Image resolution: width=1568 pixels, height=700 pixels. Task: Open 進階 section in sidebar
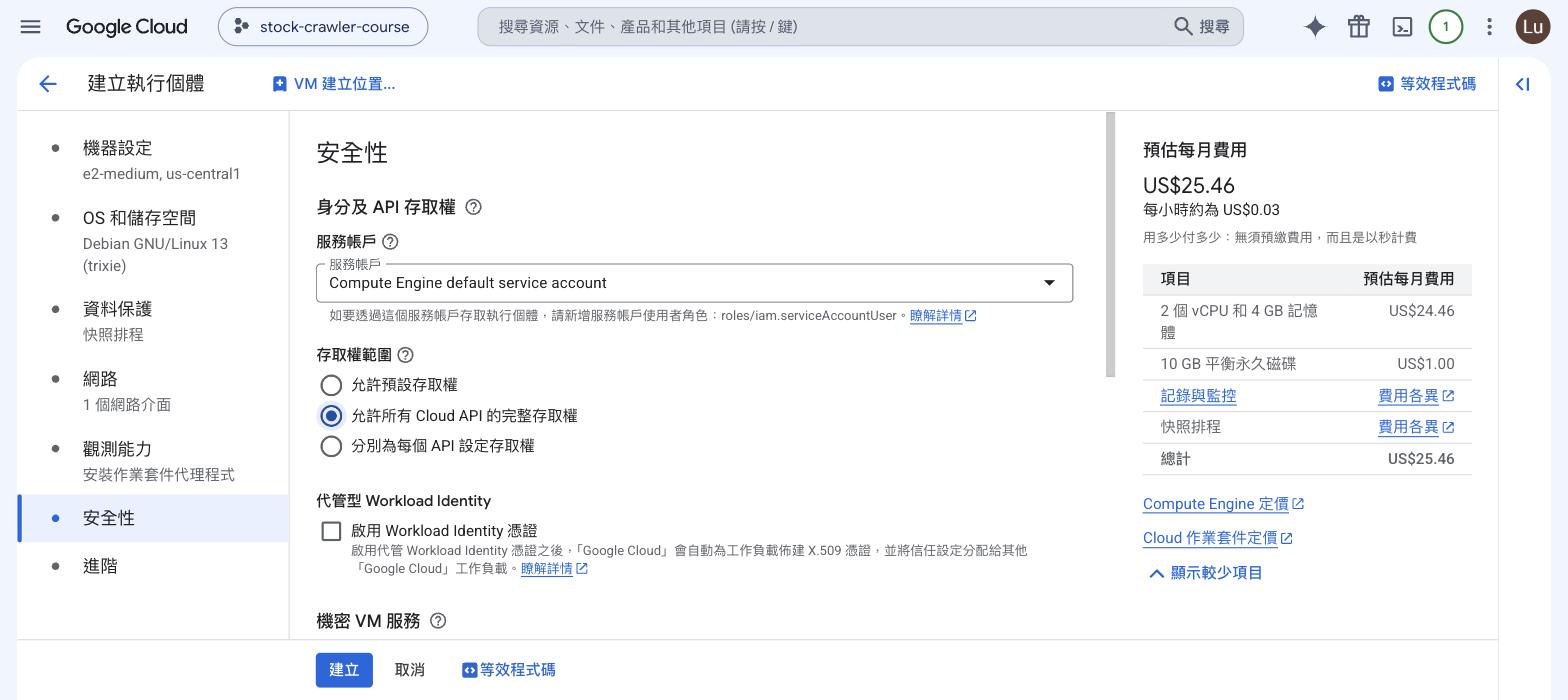(x=153, y=566)
